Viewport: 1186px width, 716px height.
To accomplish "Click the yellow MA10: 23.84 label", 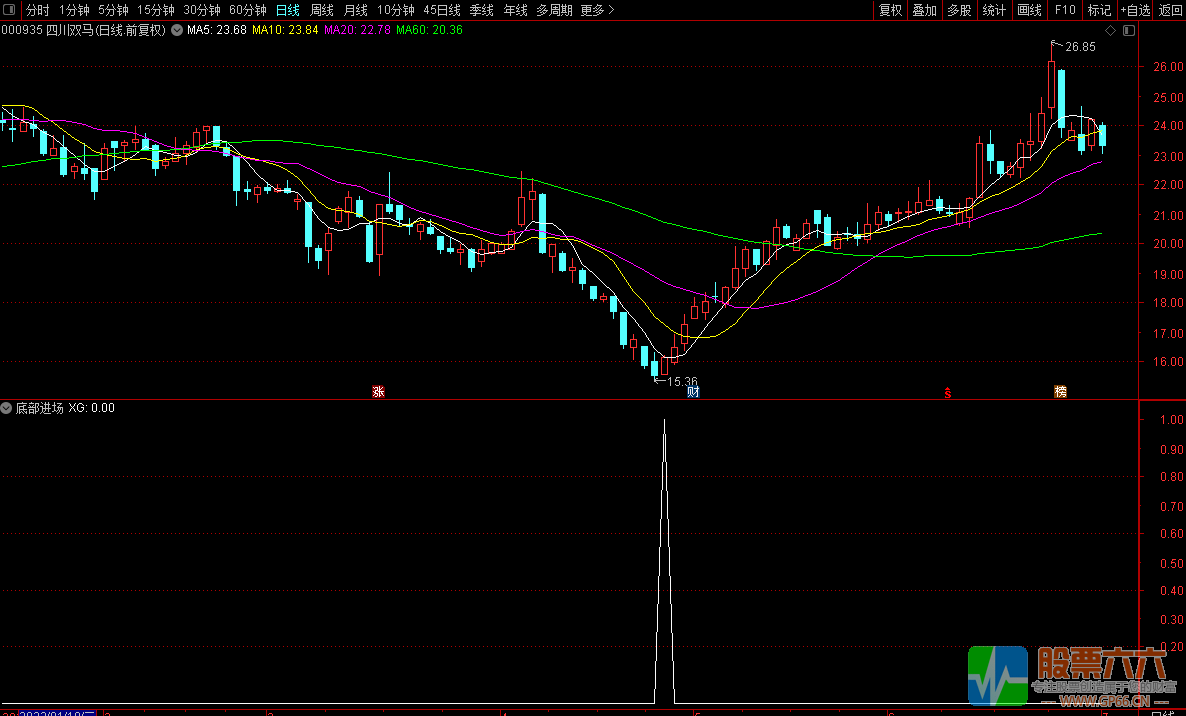I will point(285,30).
